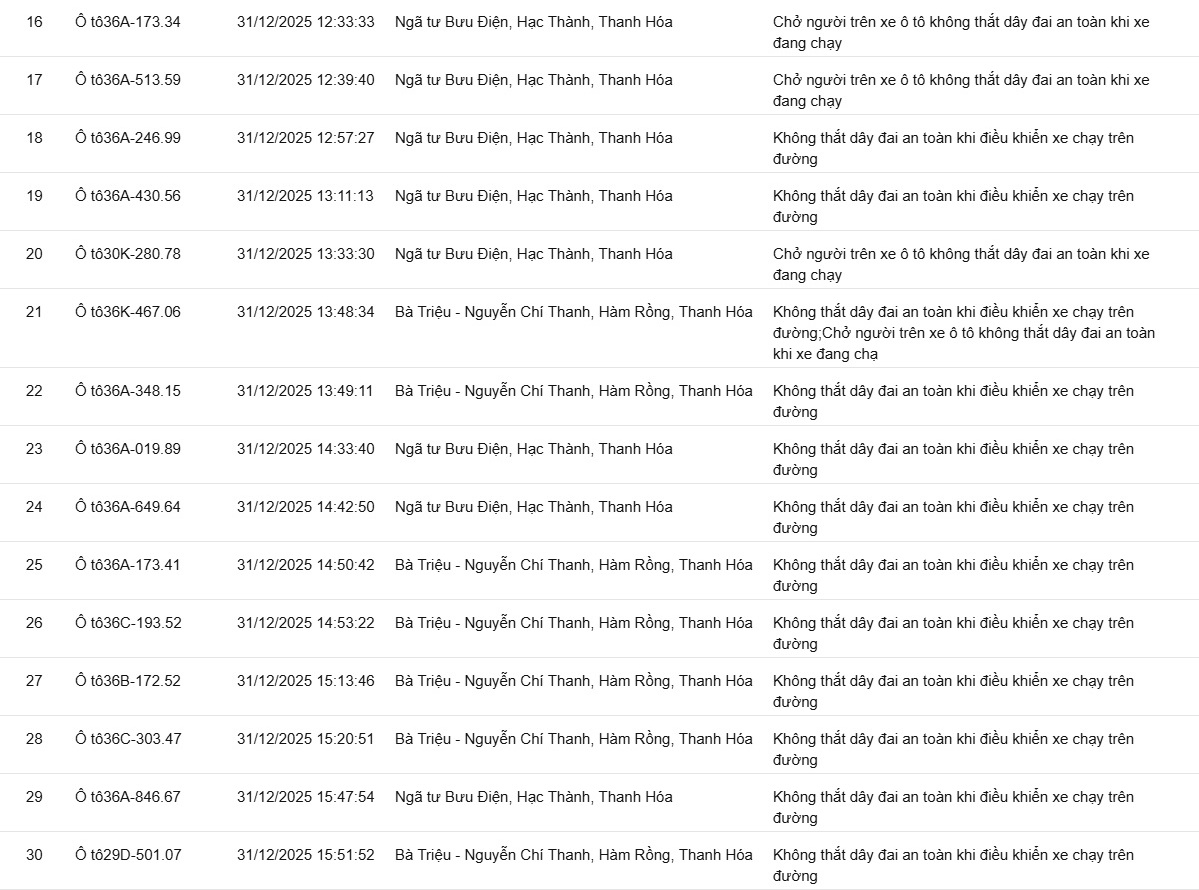This screenshot has height=890, width=1199.
Task: Select row number 19
Action: (34, 196)
